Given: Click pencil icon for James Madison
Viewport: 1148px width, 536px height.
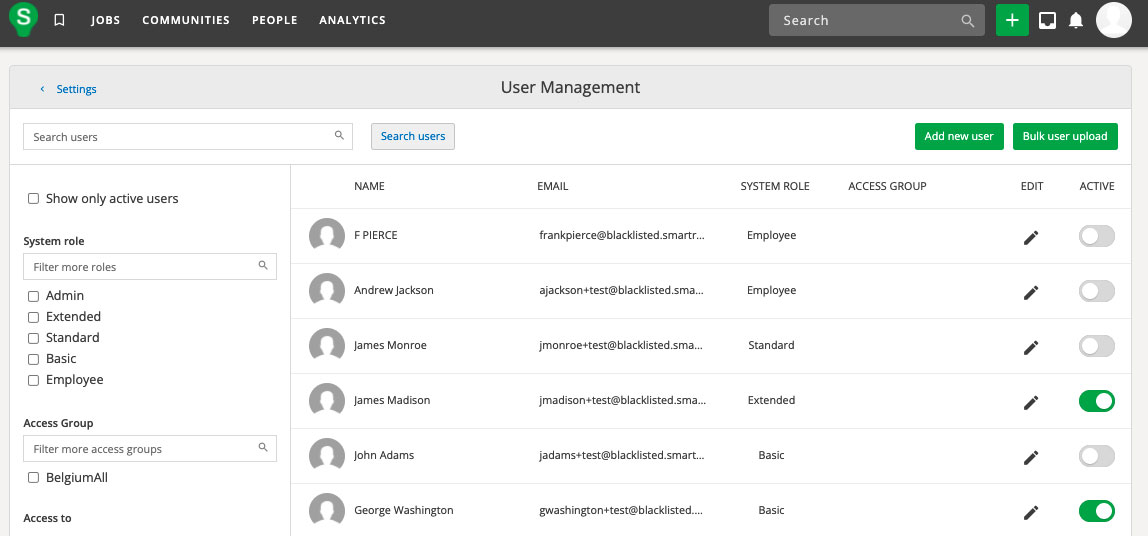Looking at the screenshot, I should (x=1031, y=402).
